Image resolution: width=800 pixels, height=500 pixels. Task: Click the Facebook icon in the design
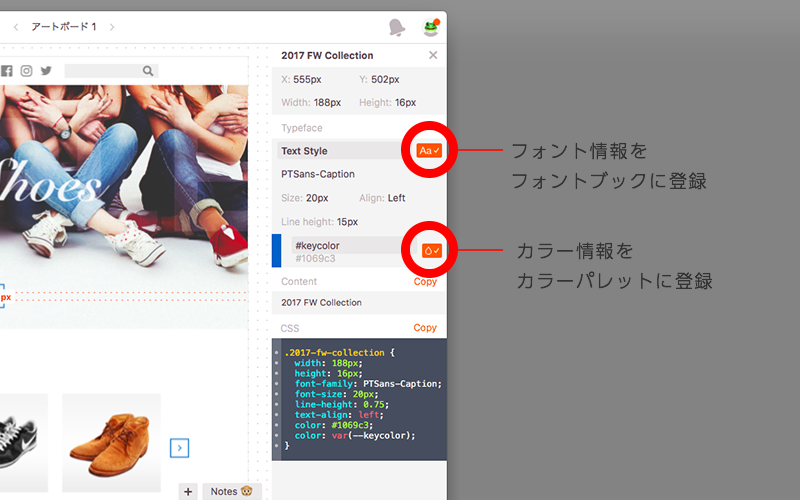click(x=7, y=71)
